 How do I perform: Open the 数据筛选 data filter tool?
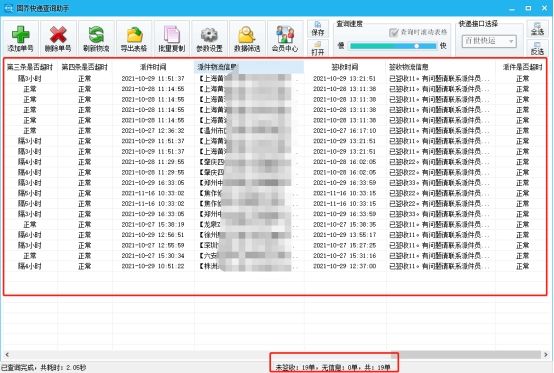(247, 38)
